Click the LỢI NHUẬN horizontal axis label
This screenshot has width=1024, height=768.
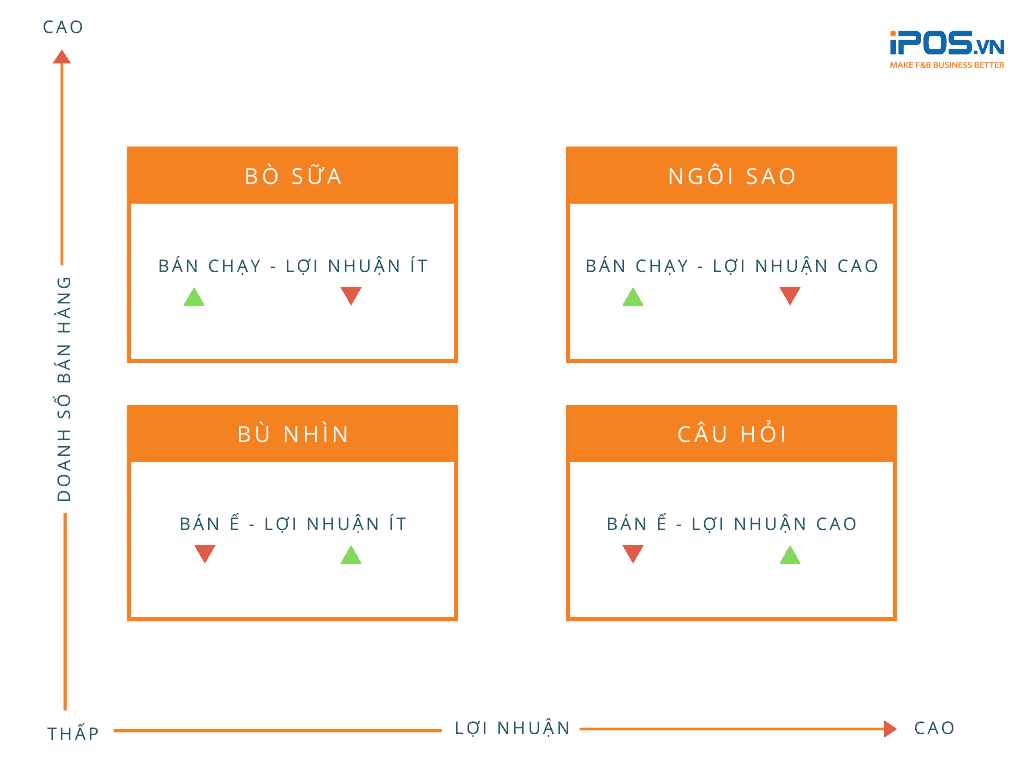512,728
